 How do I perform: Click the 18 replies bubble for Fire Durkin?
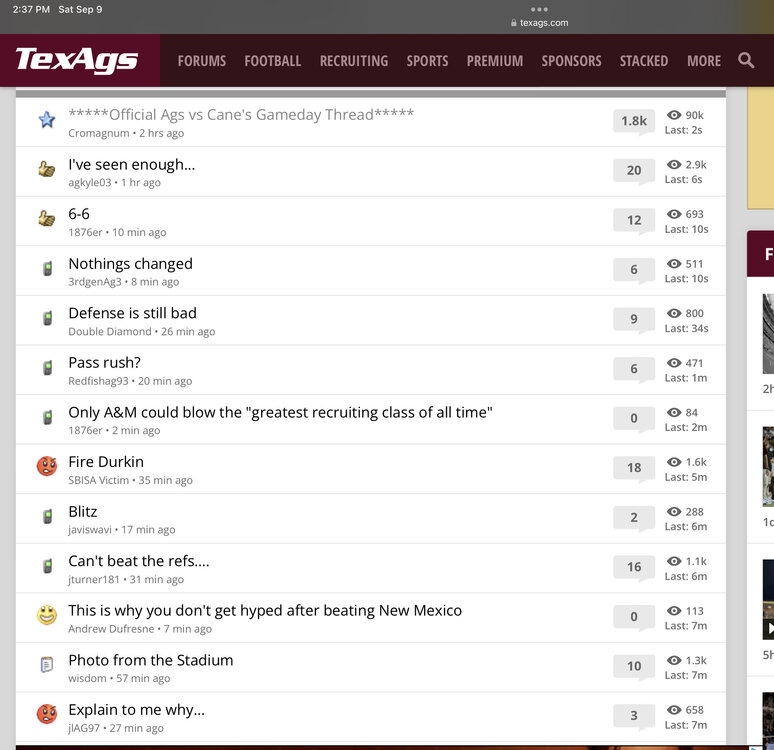634,467
